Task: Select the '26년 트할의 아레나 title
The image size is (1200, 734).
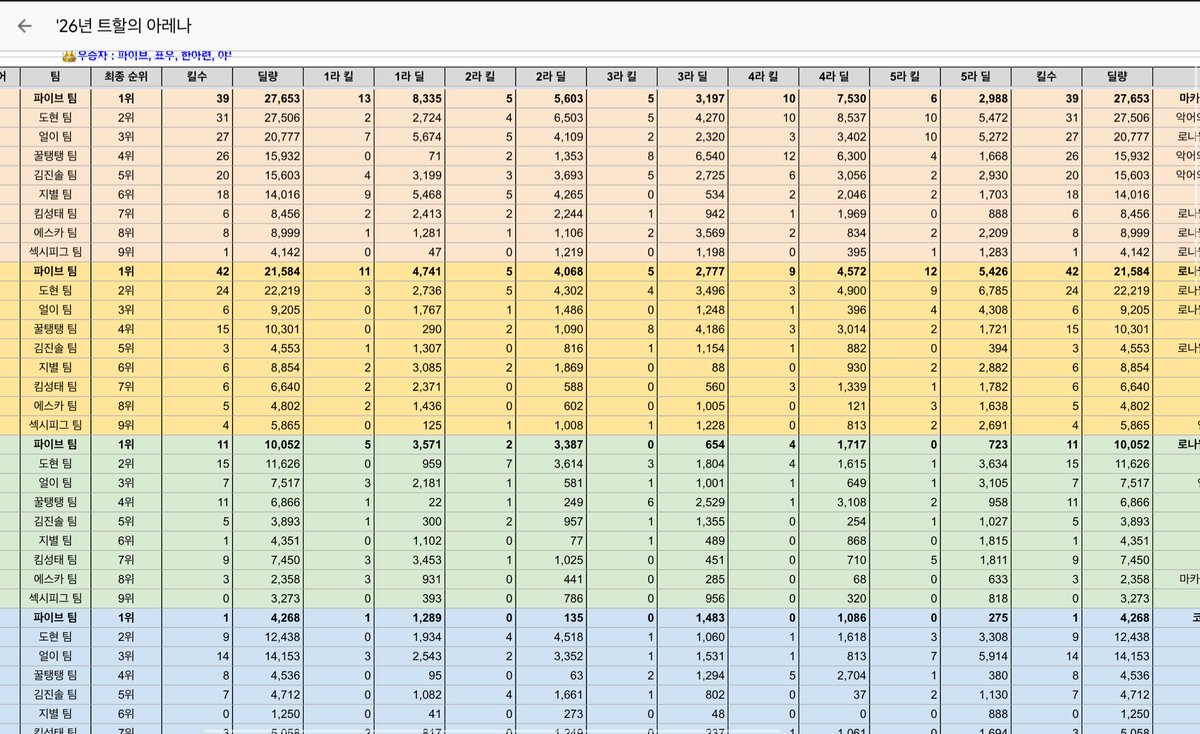Action: pyautogui.click(x=125, y=26)
